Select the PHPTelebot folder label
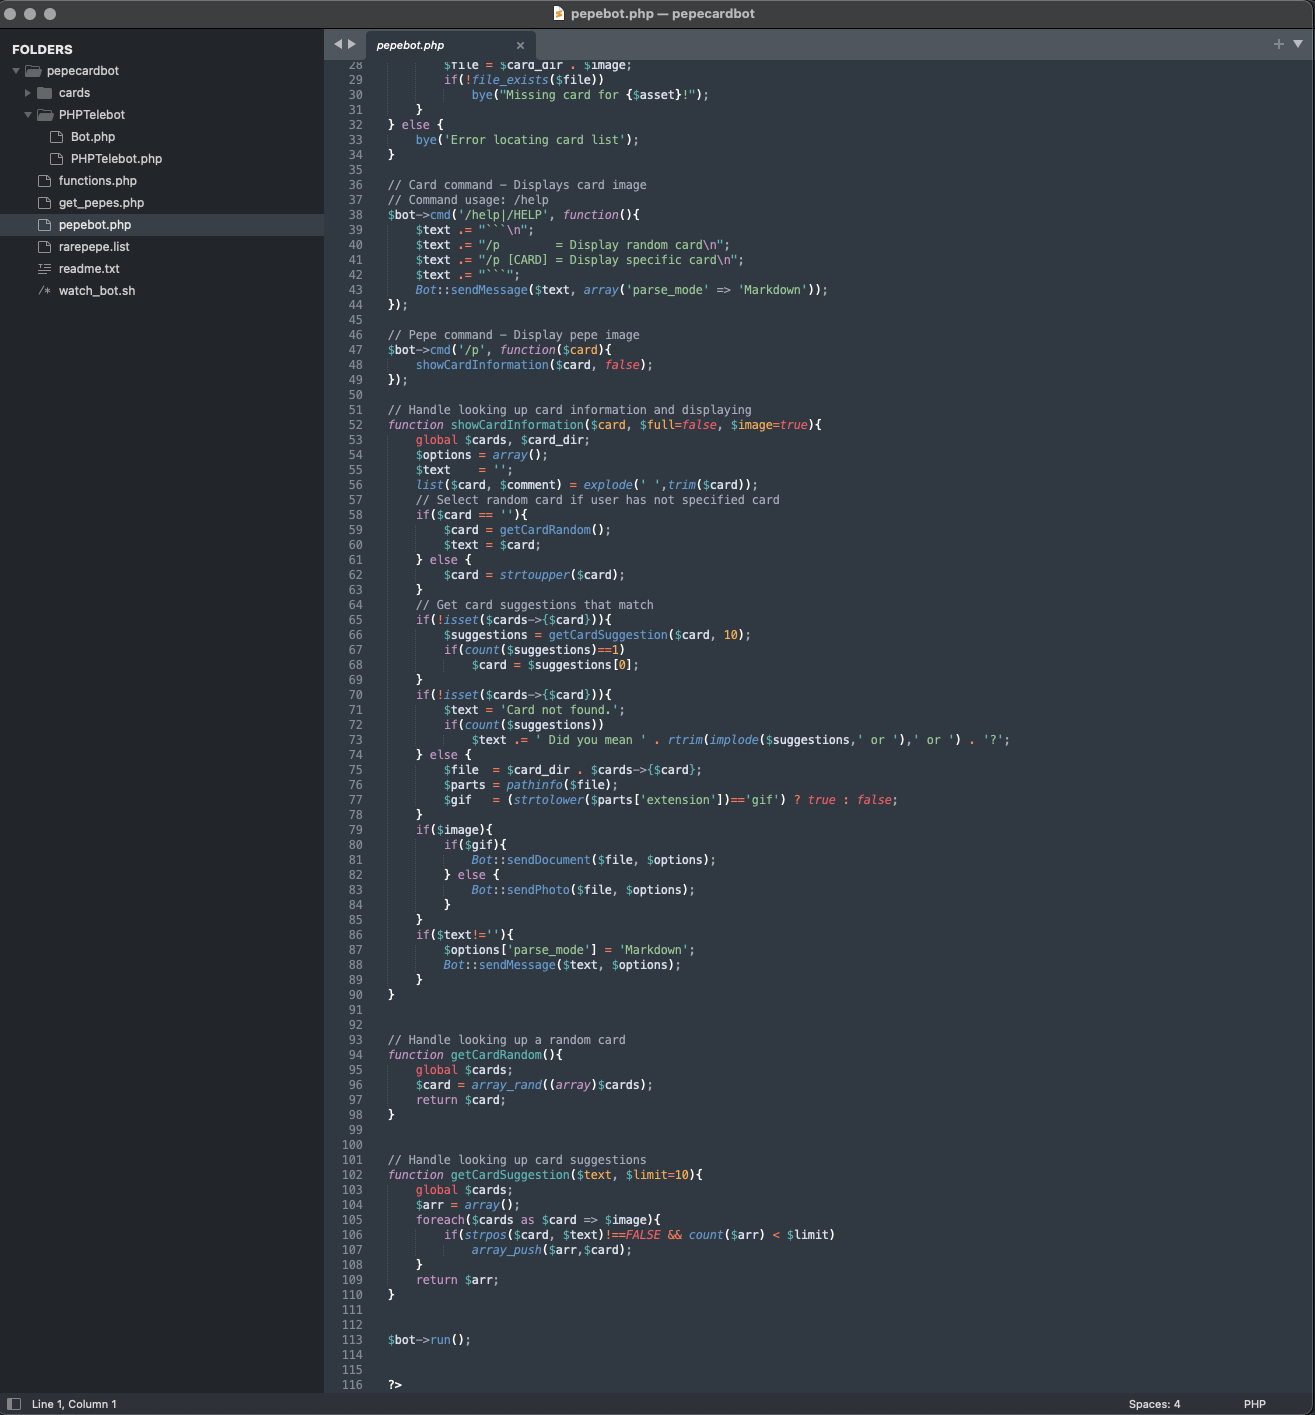 coord(92,115)
